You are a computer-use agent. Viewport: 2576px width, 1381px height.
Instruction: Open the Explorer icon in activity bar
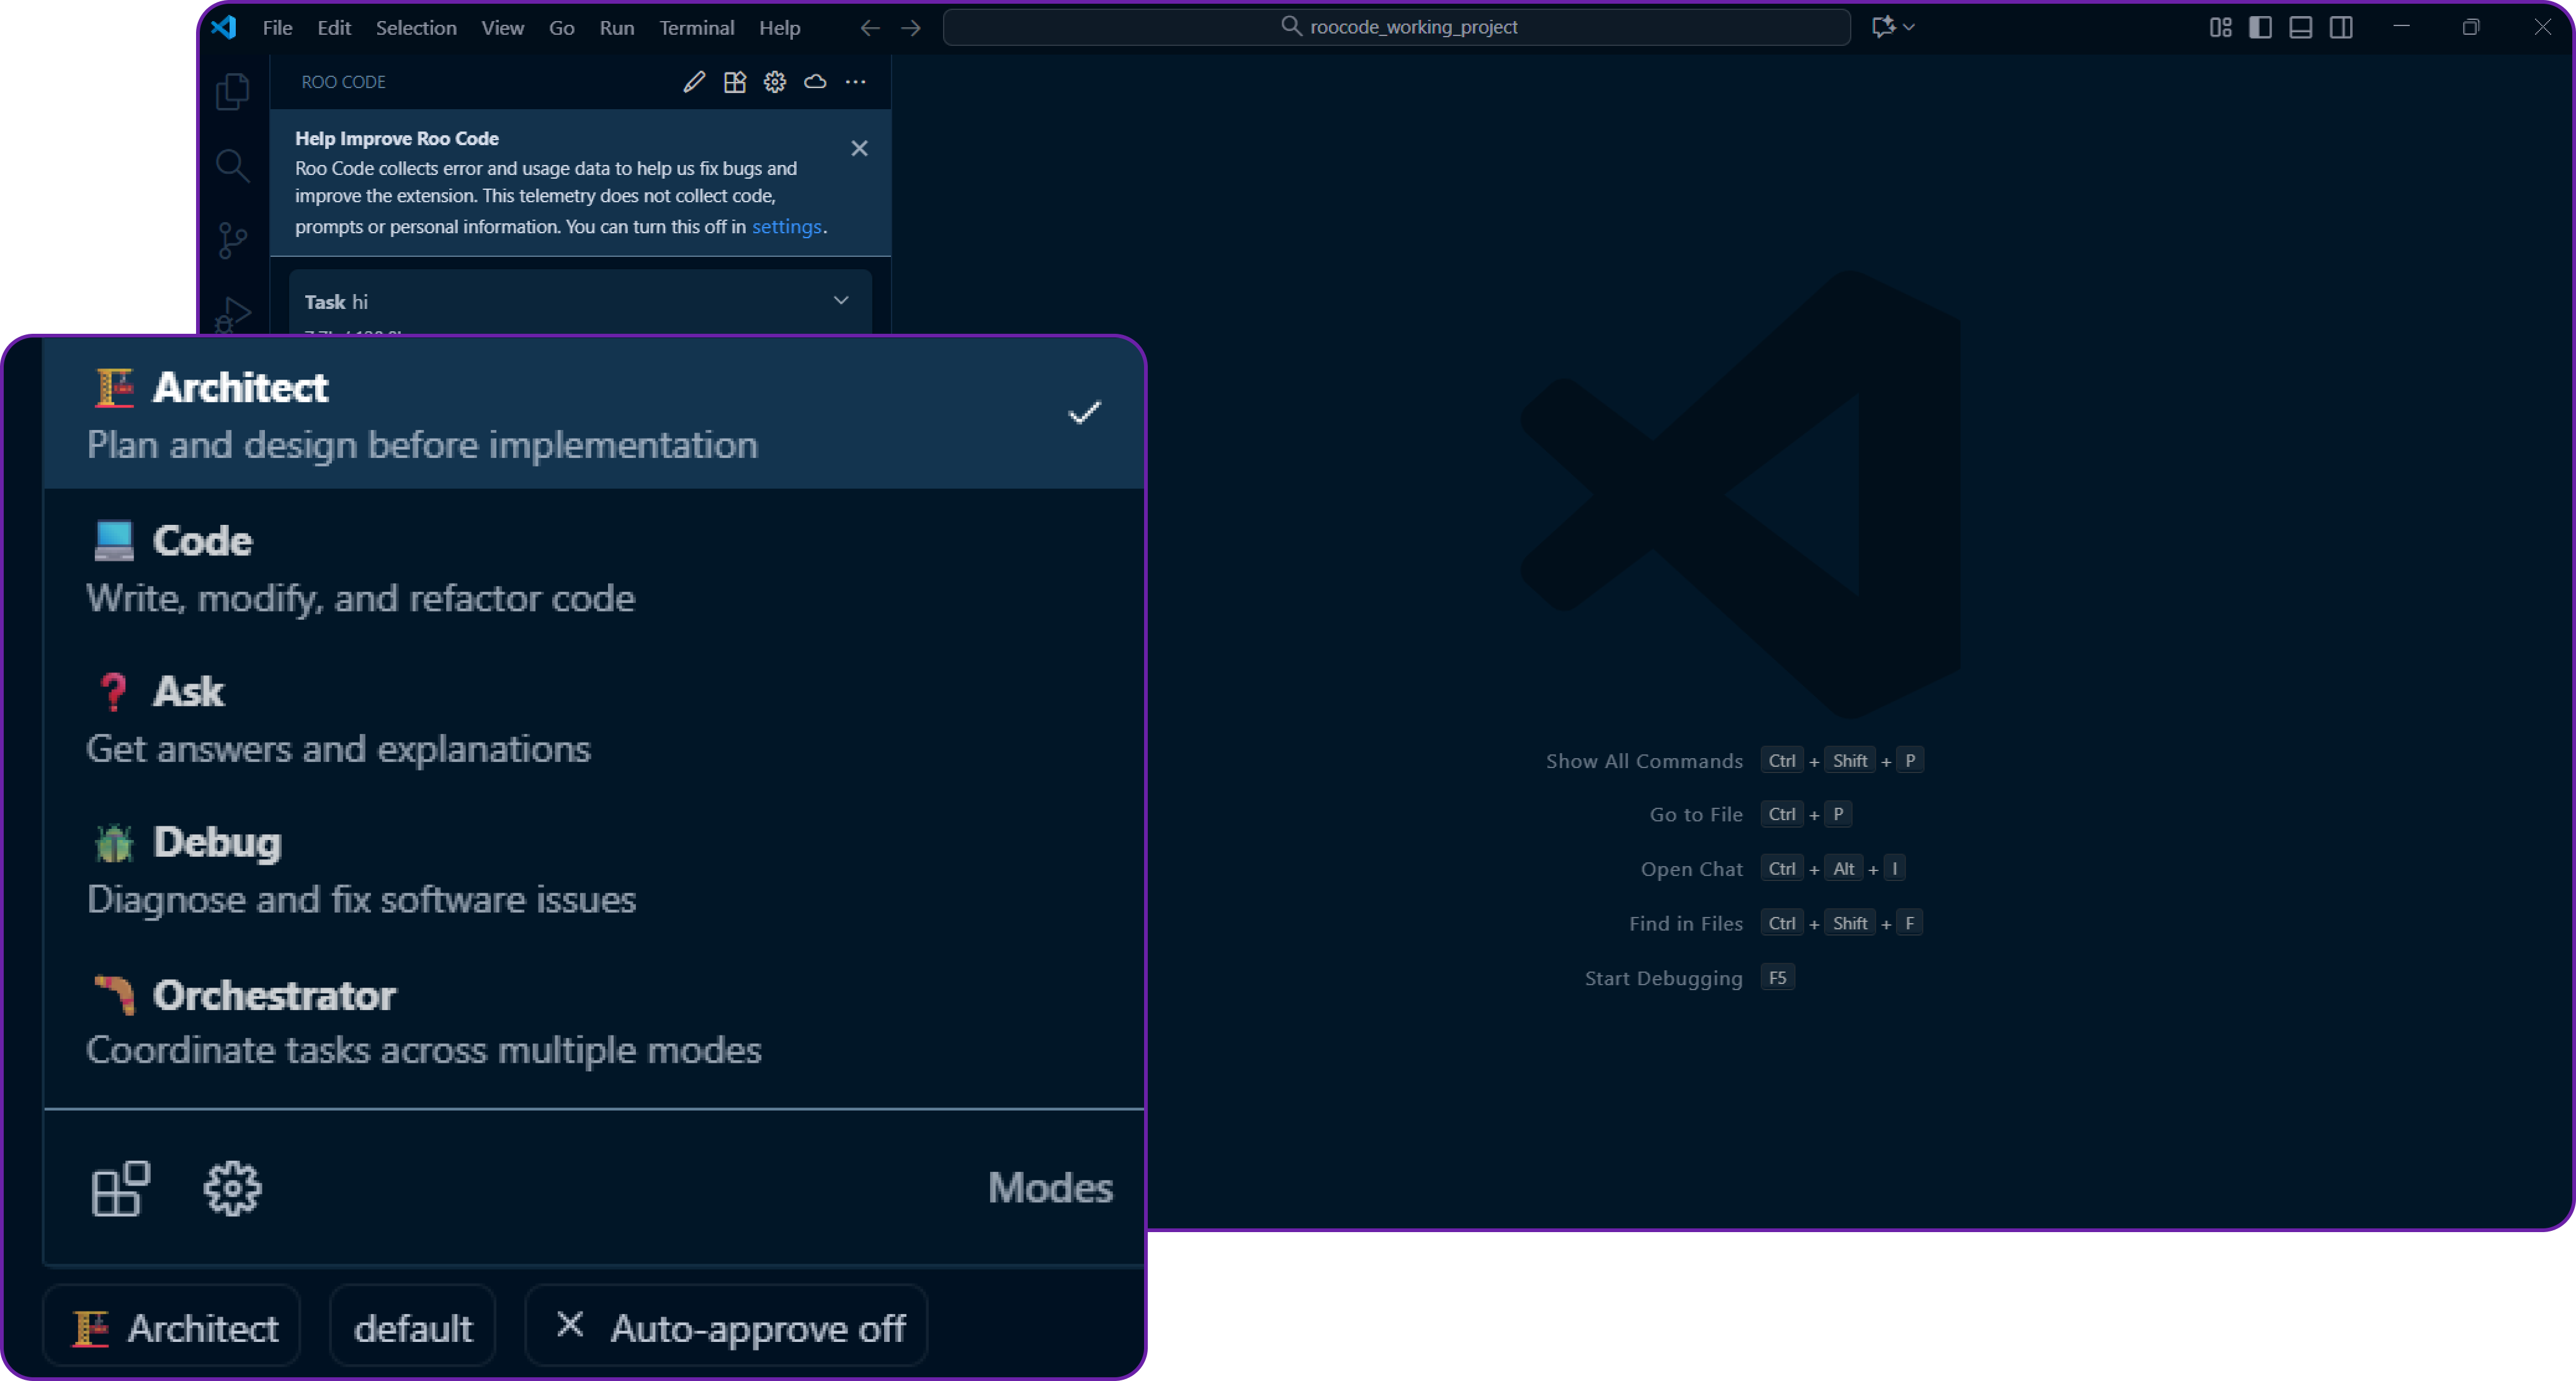coord(232,92)
